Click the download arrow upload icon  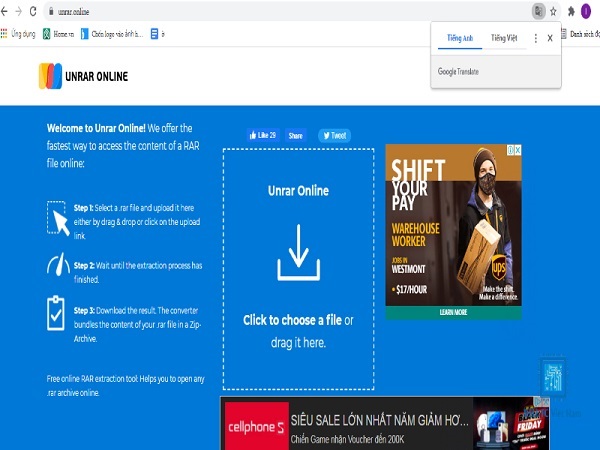pyautogui.click(x=298, y=253)
